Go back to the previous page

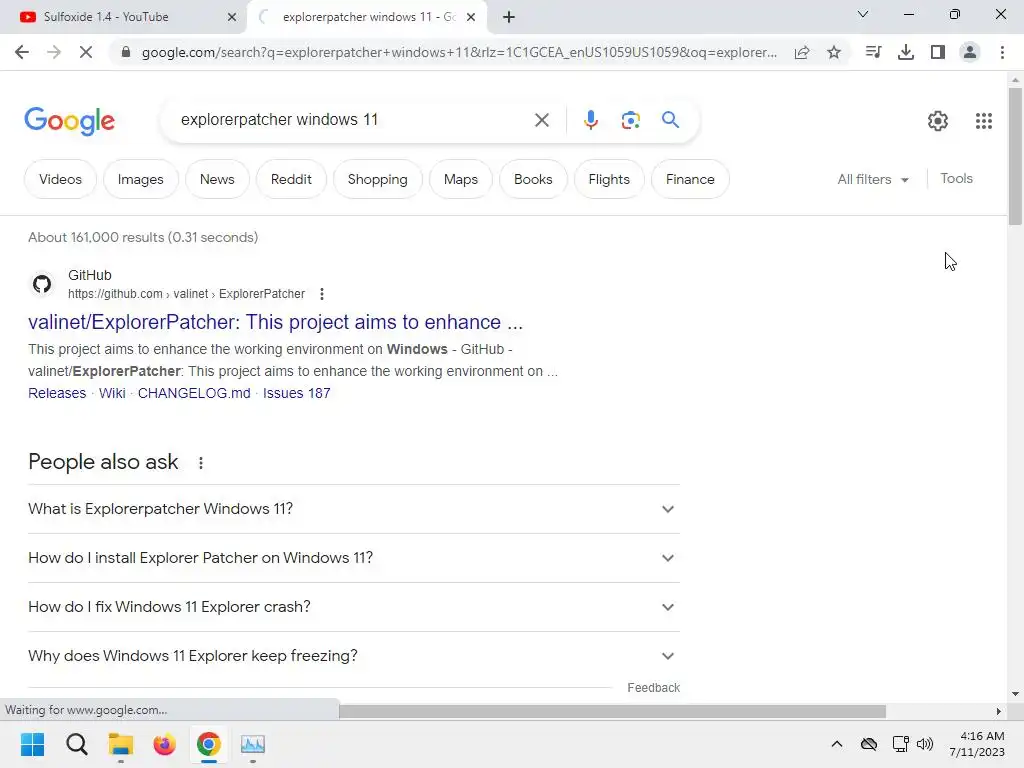point(22,52)
